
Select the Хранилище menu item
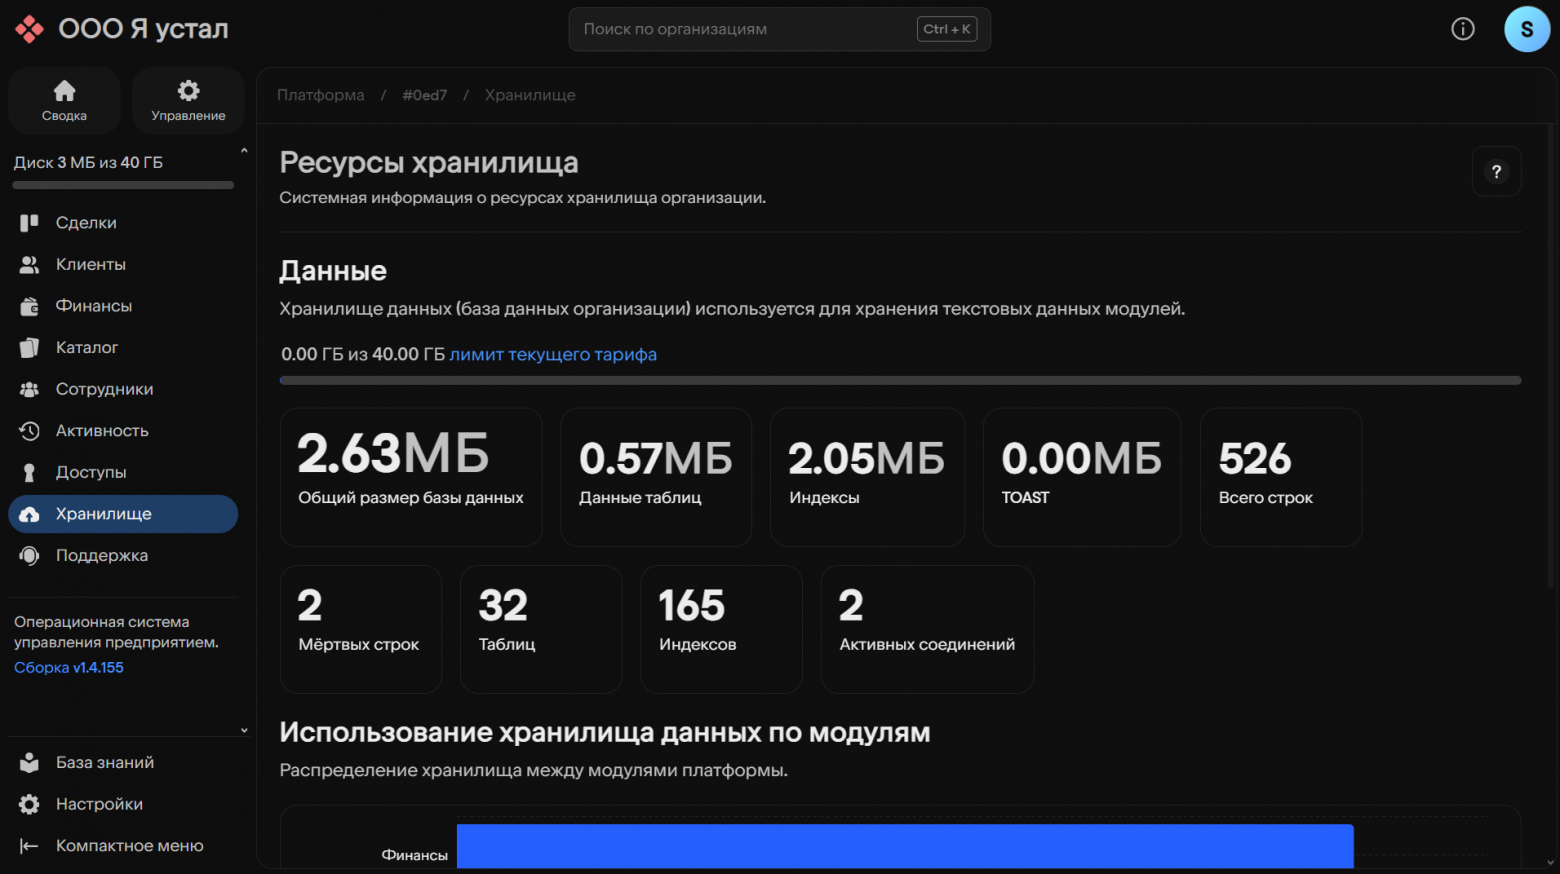pos(123,514)
